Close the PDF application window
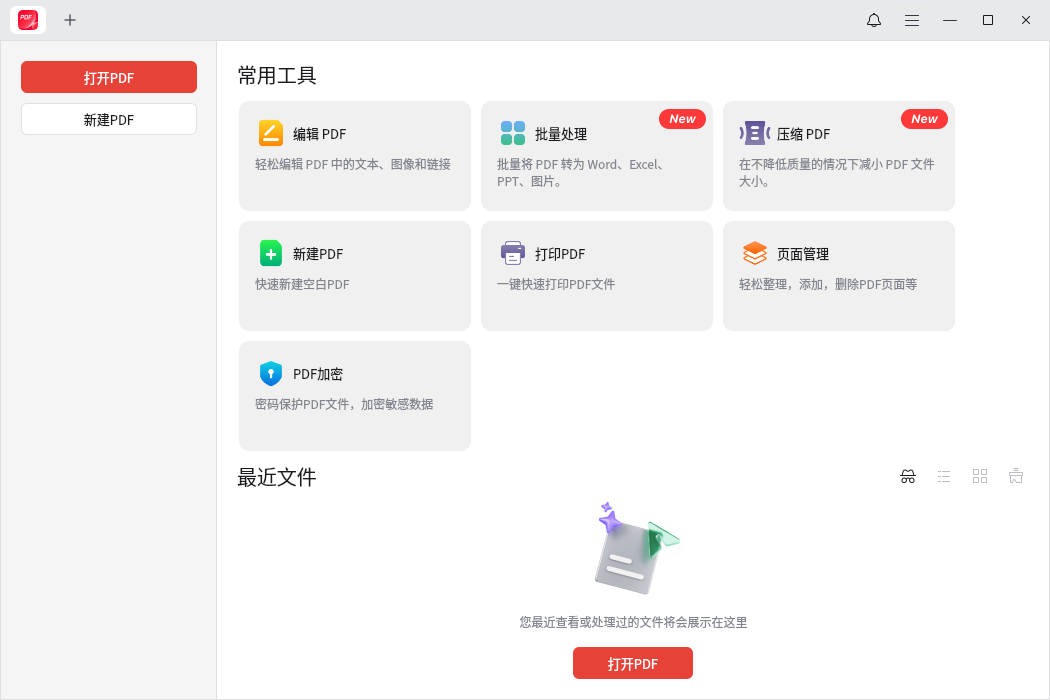 coord(1025,20)
